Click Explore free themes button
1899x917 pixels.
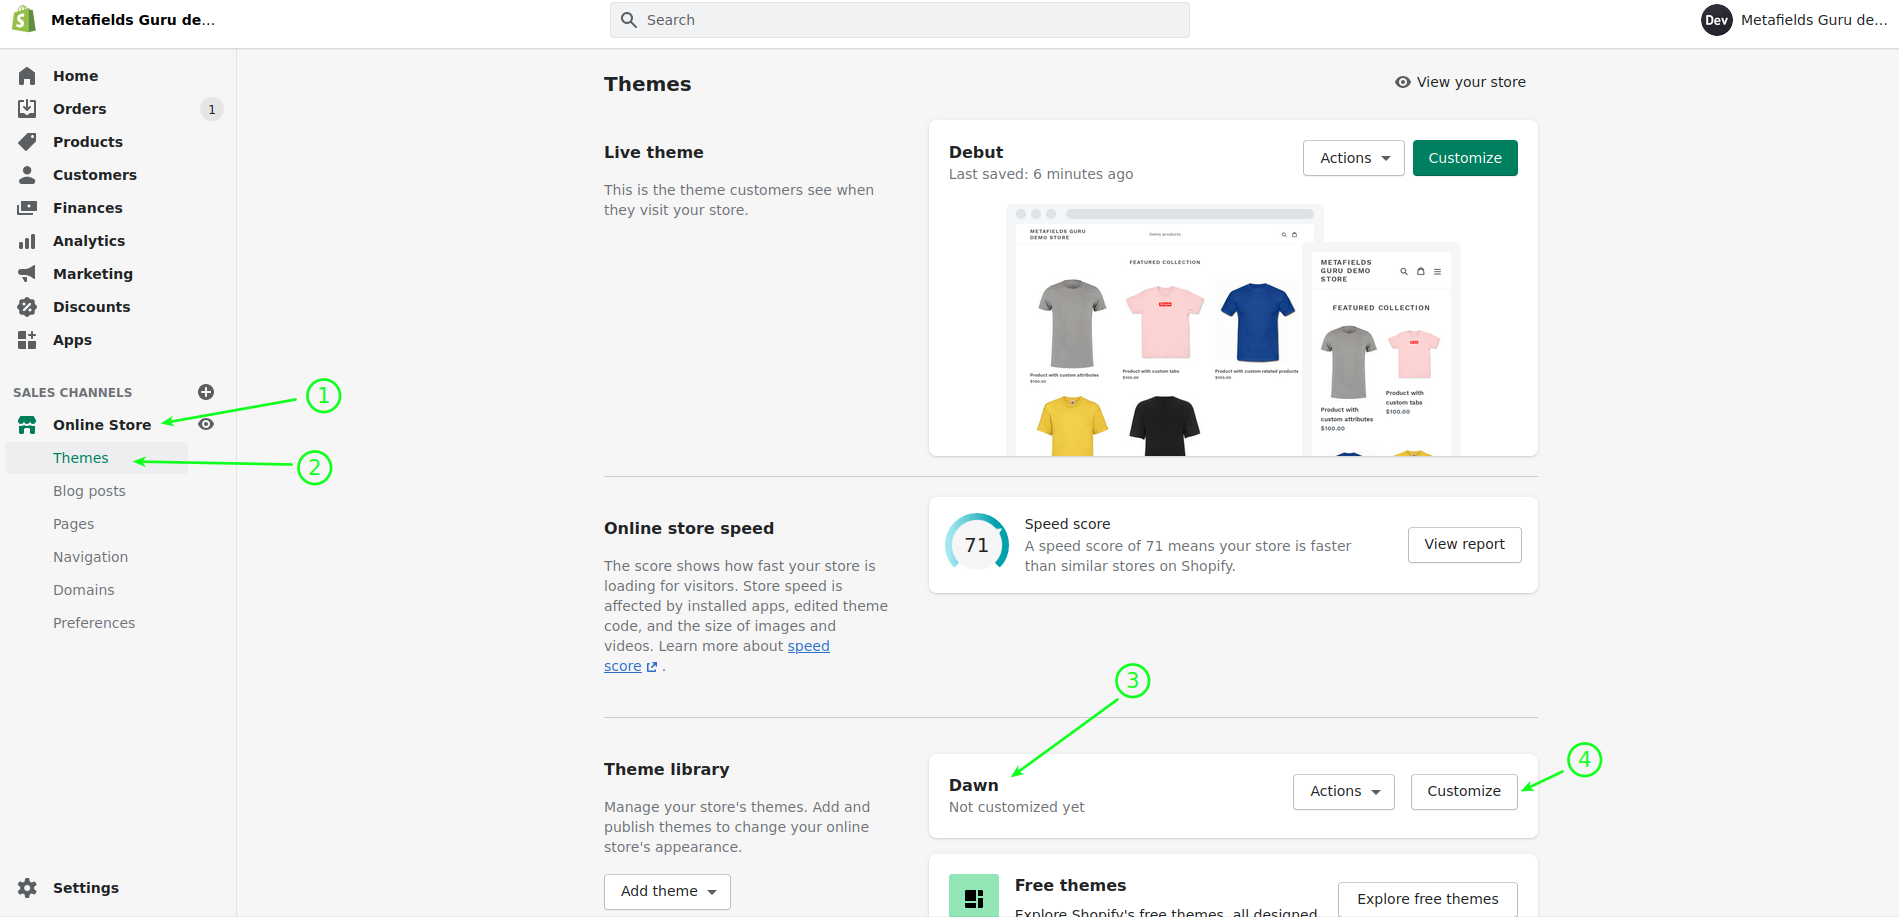coord(1427,899)
